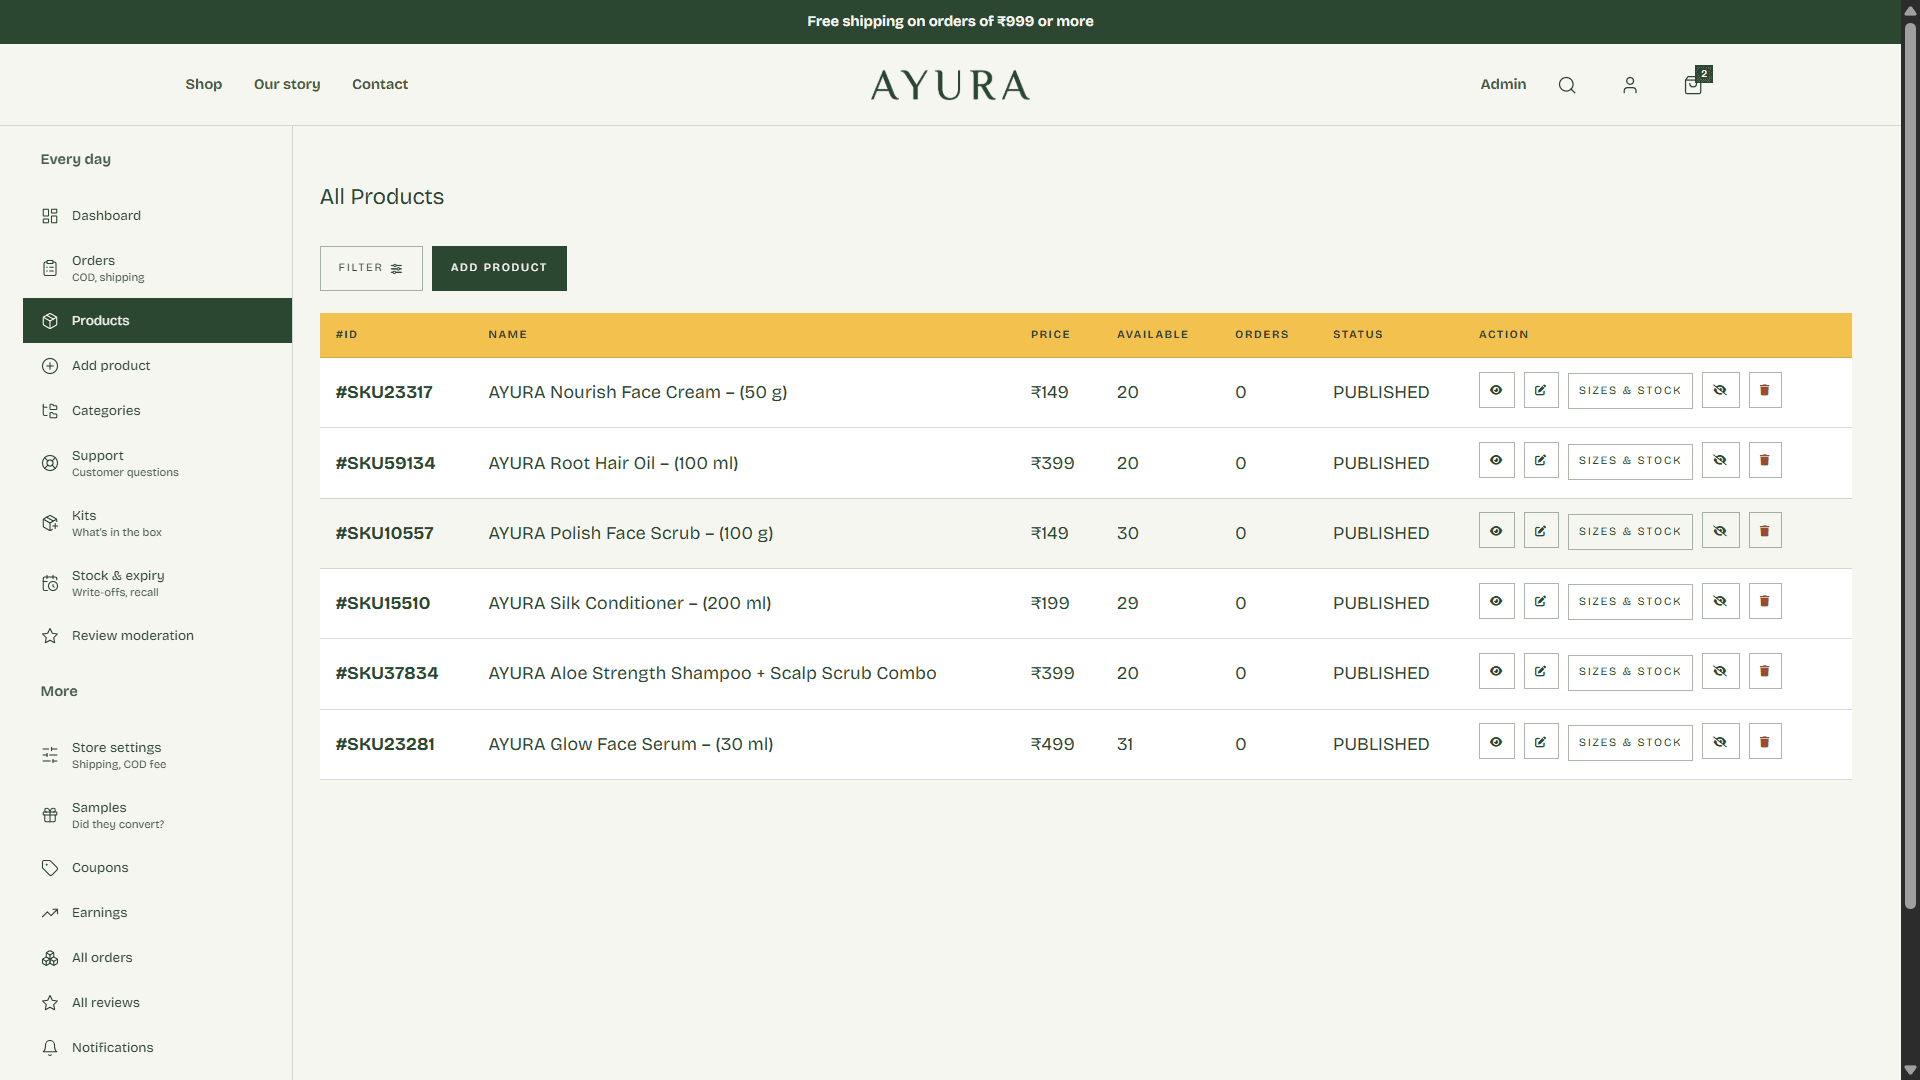Open Earnings in sidebar
The height and width of the screenshot is (1080, 1920).
157,913
